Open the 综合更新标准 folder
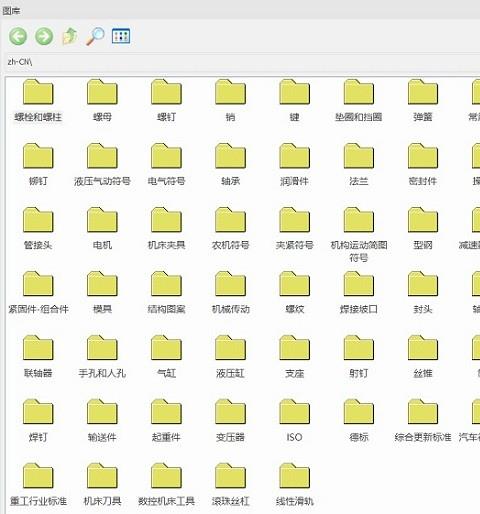This screenshot has height=514, width=480. 423,420
